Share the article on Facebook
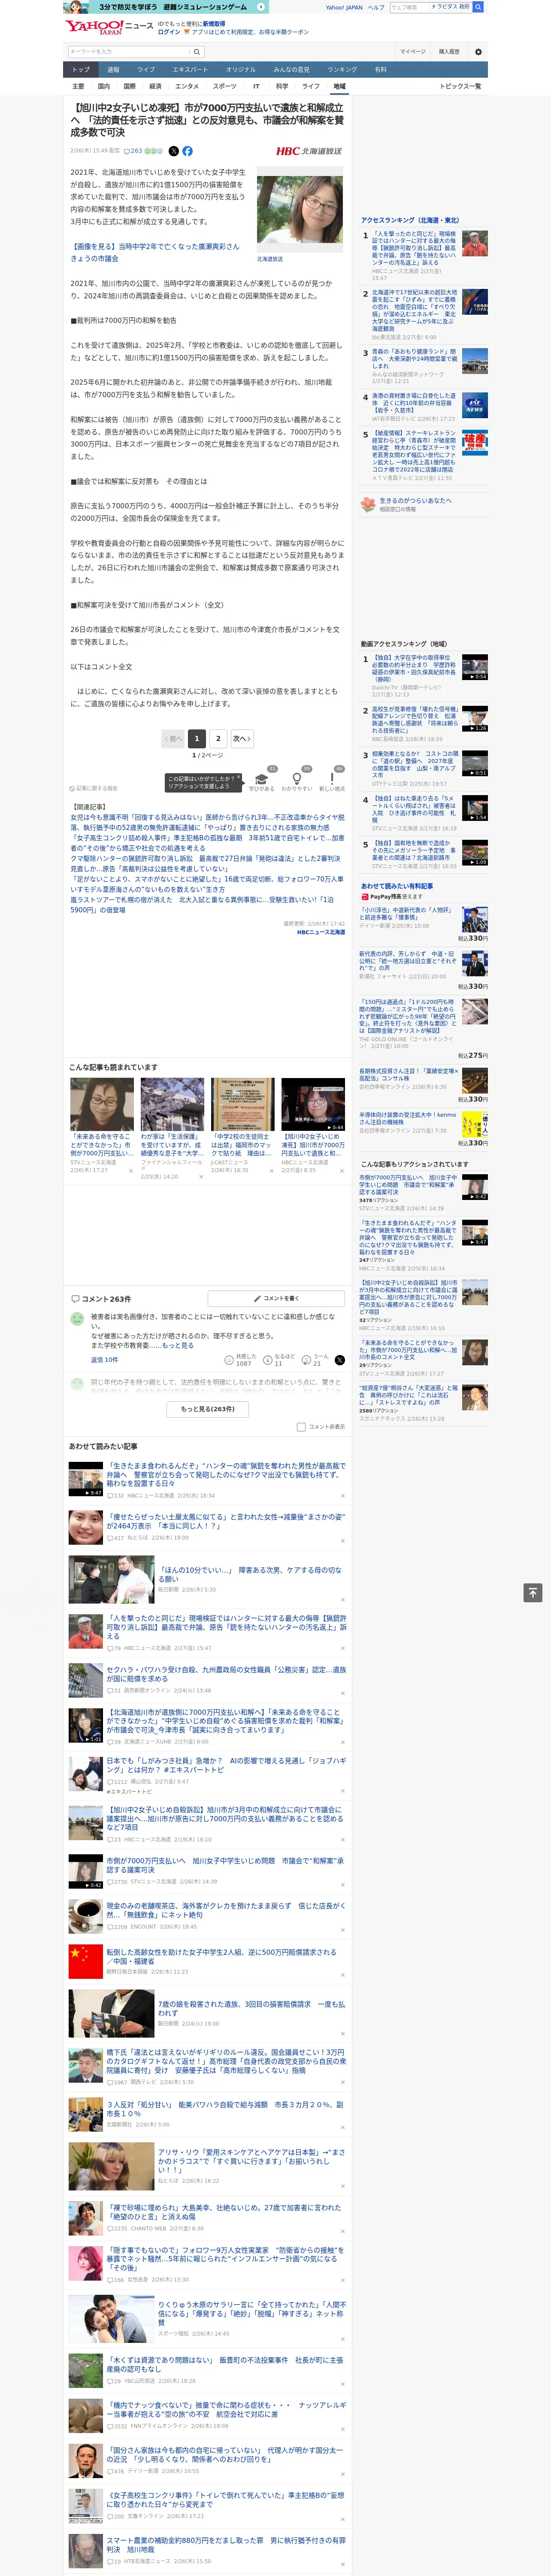The height and width of the screenshot is (2576, 551). pos(187,151)
